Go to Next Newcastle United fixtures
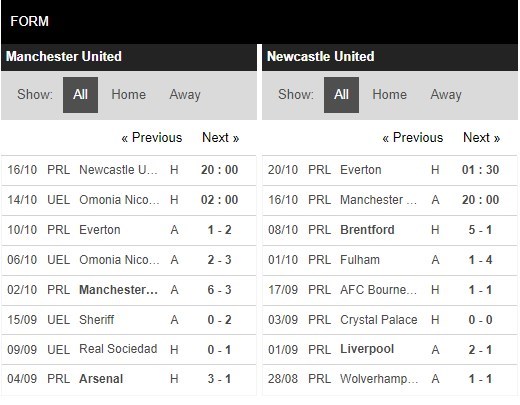Image resolution: width=520 pixels, height=405 pixels. pos(482,137)
